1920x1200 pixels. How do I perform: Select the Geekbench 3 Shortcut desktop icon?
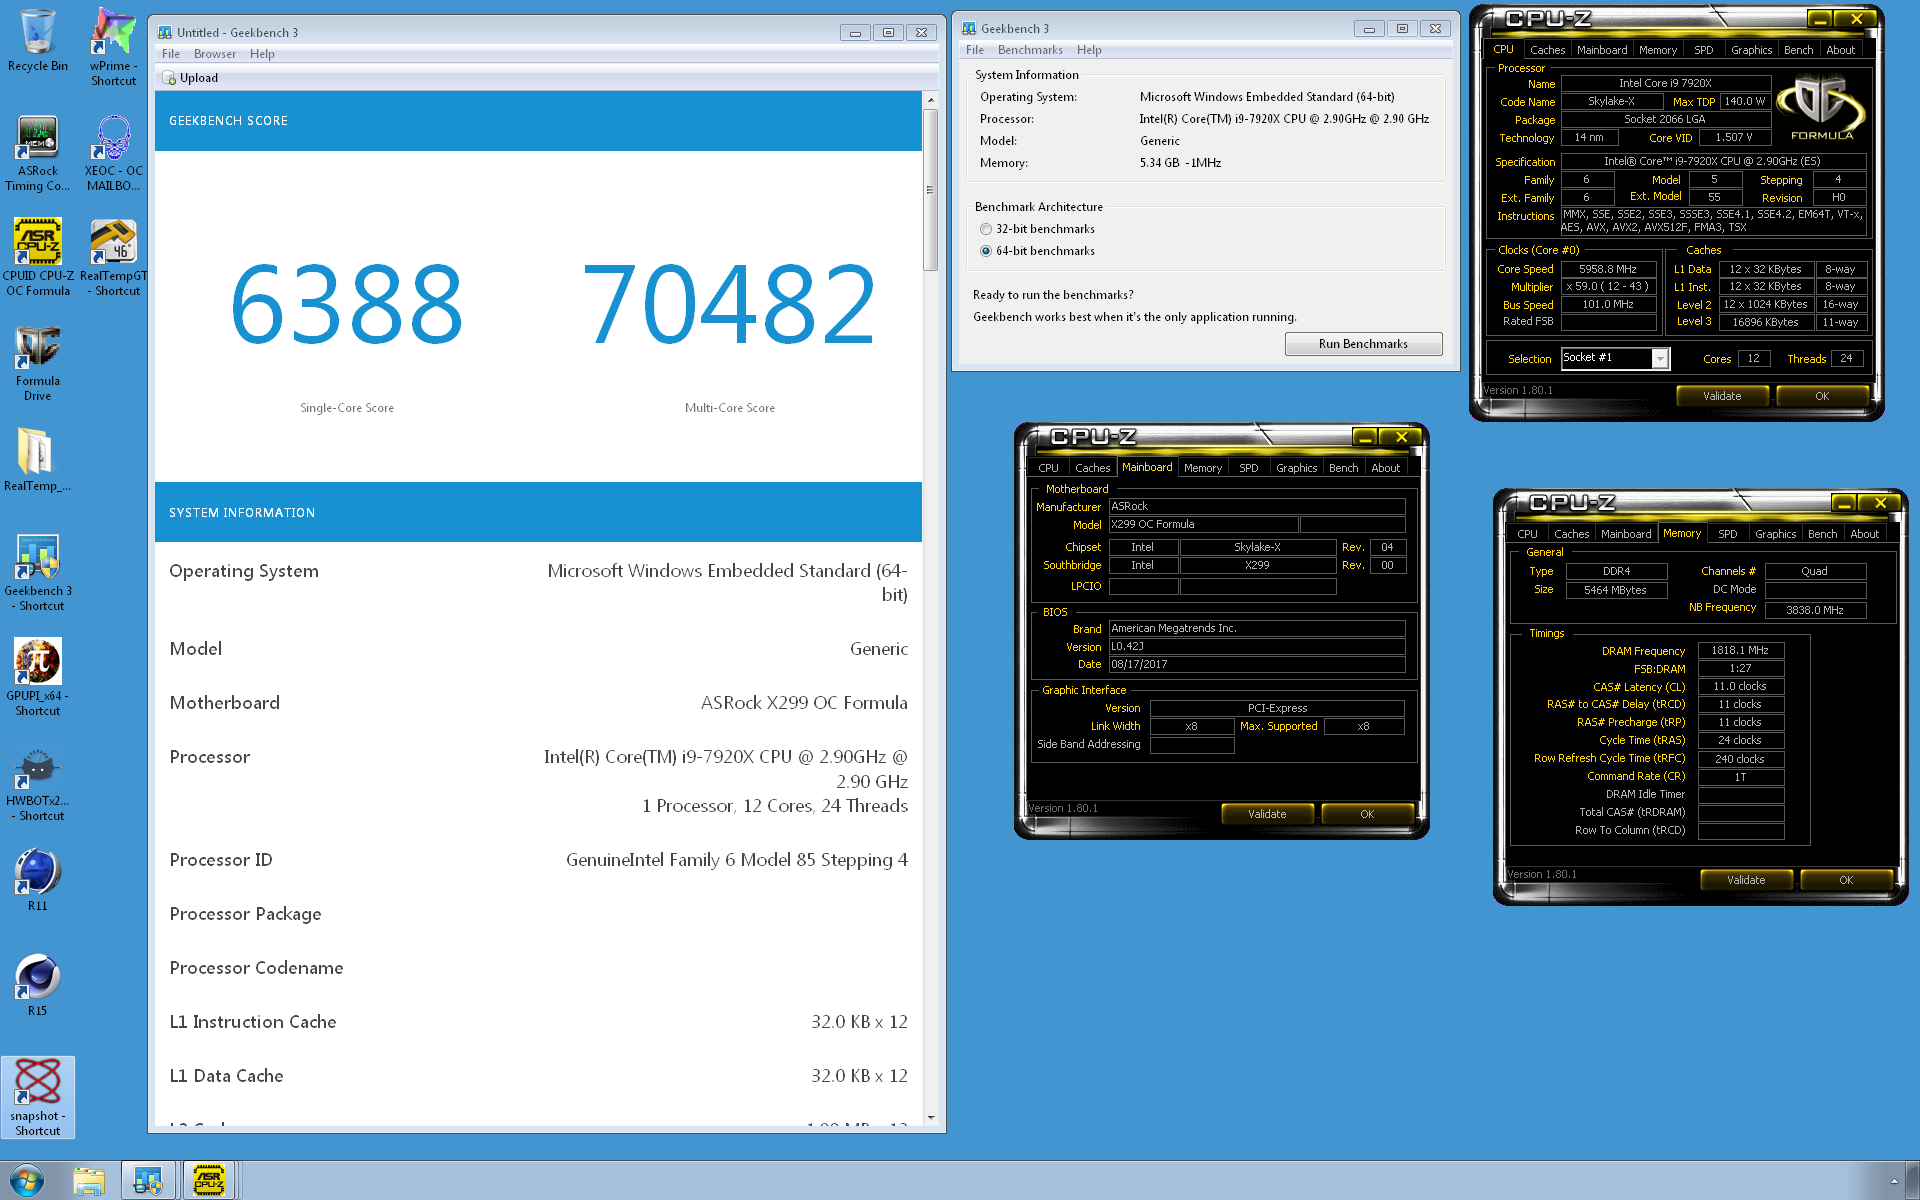click(x=38, y=573)
